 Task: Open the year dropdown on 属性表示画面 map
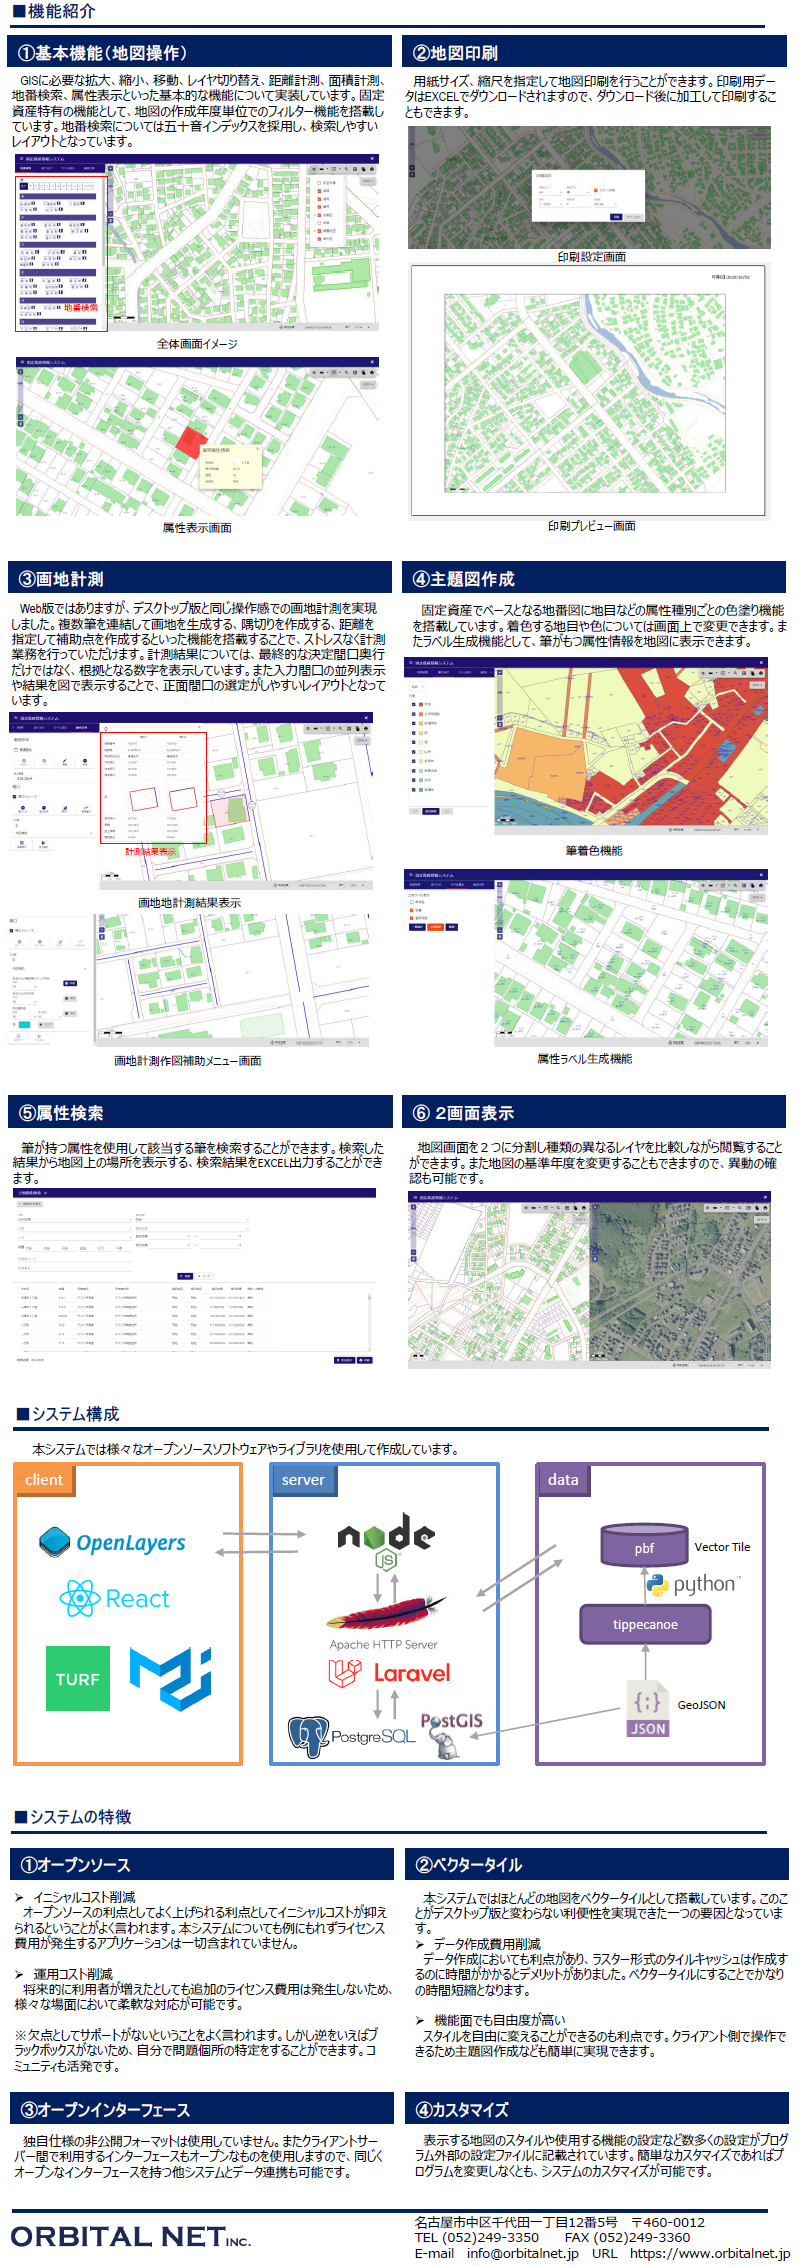368,385
